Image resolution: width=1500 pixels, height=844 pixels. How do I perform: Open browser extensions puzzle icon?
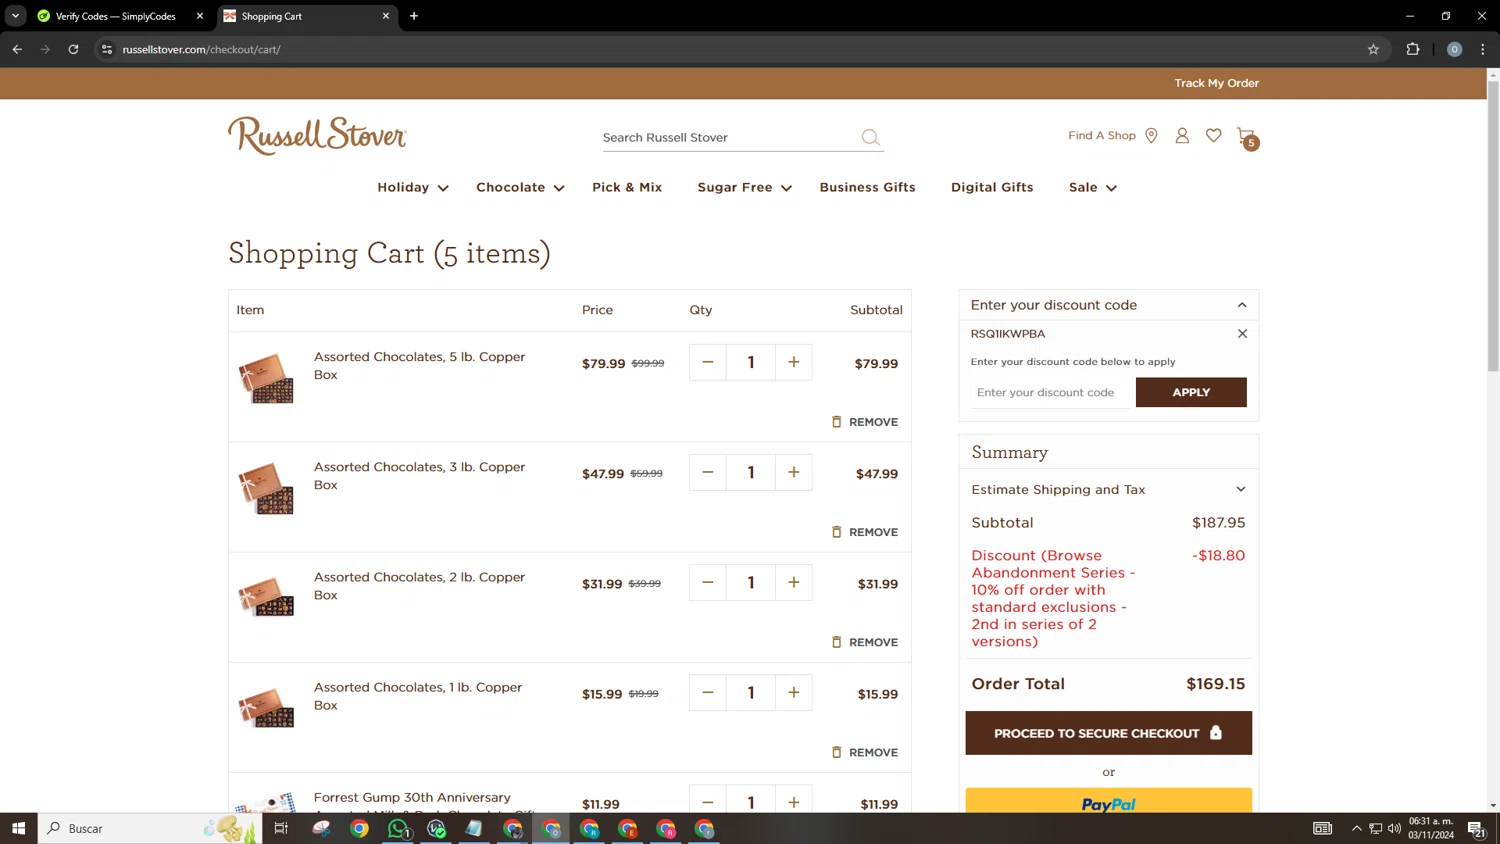1413,49
